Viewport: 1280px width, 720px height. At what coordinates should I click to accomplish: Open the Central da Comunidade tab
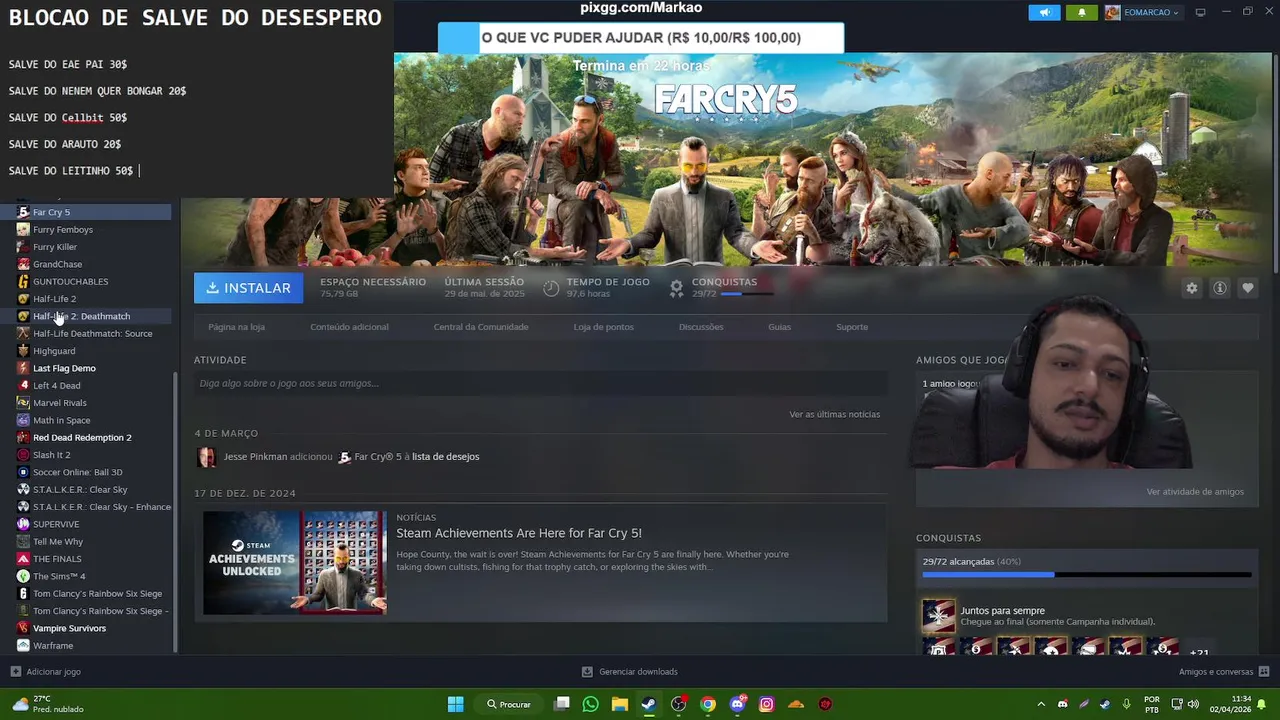coord(481,327)
